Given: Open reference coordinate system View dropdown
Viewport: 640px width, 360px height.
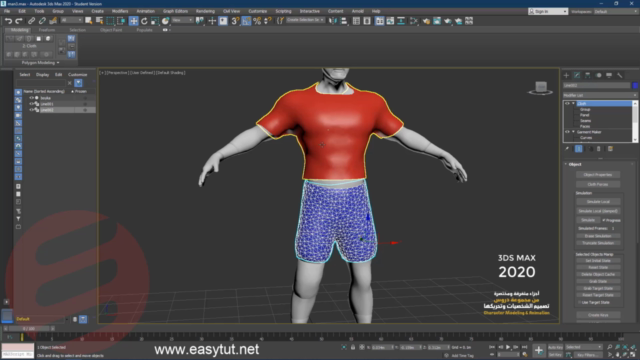Looking at the screenshot, I should (x=182, y=20).
